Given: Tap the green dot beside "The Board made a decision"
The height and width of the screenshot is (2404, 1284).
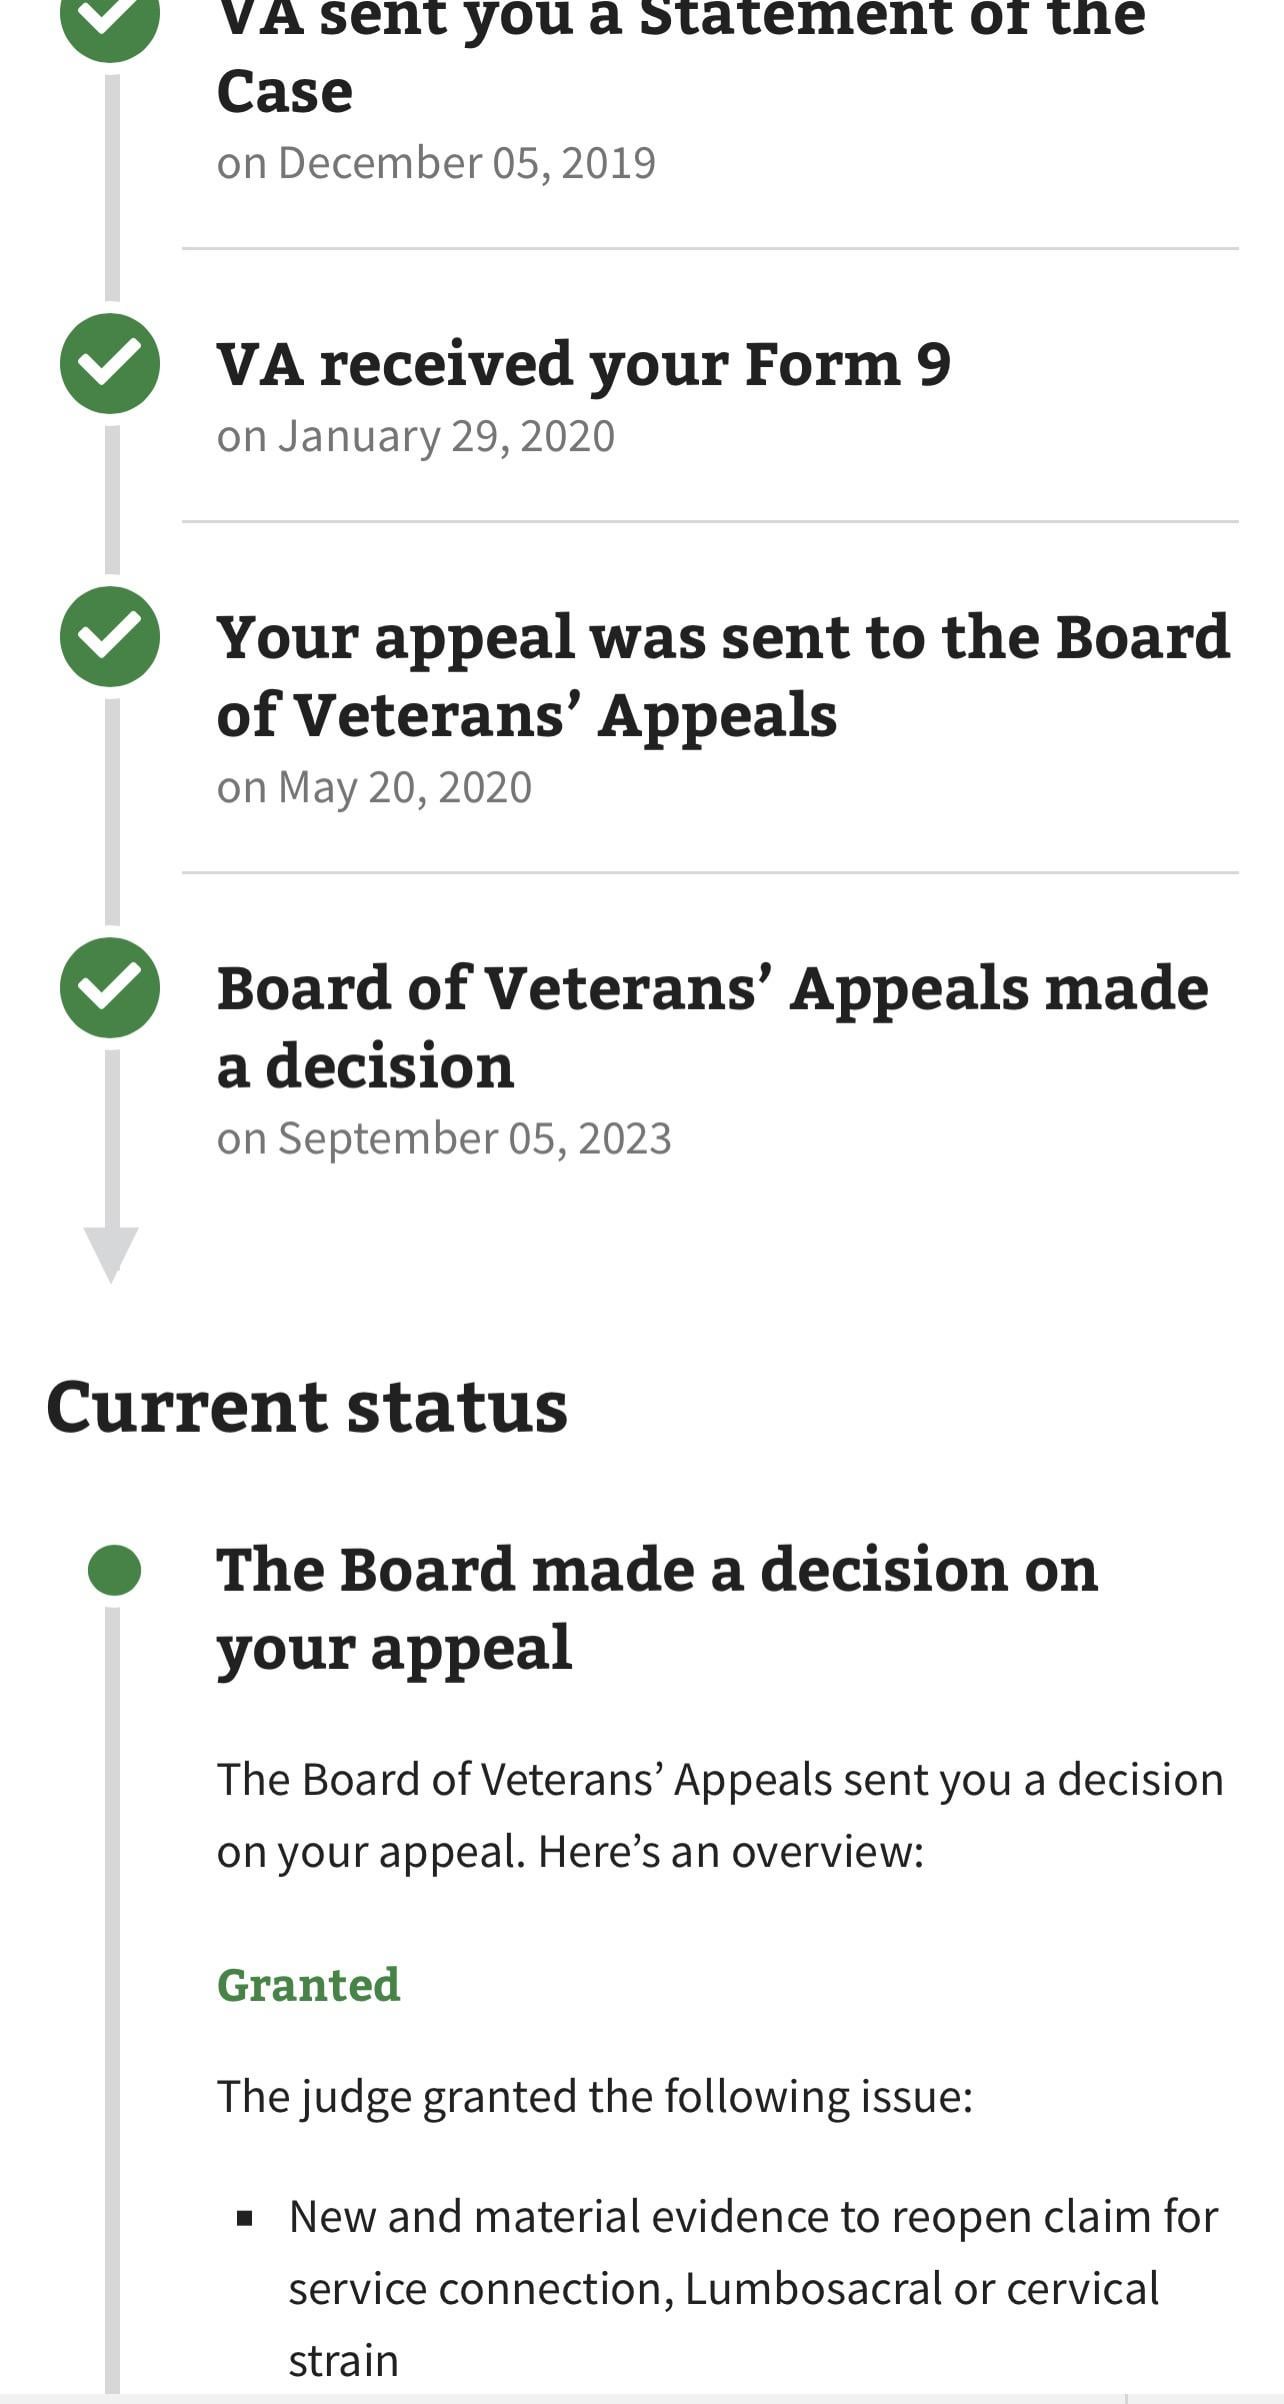Looking at the screenshot, I should click(x=114, y=1569).
